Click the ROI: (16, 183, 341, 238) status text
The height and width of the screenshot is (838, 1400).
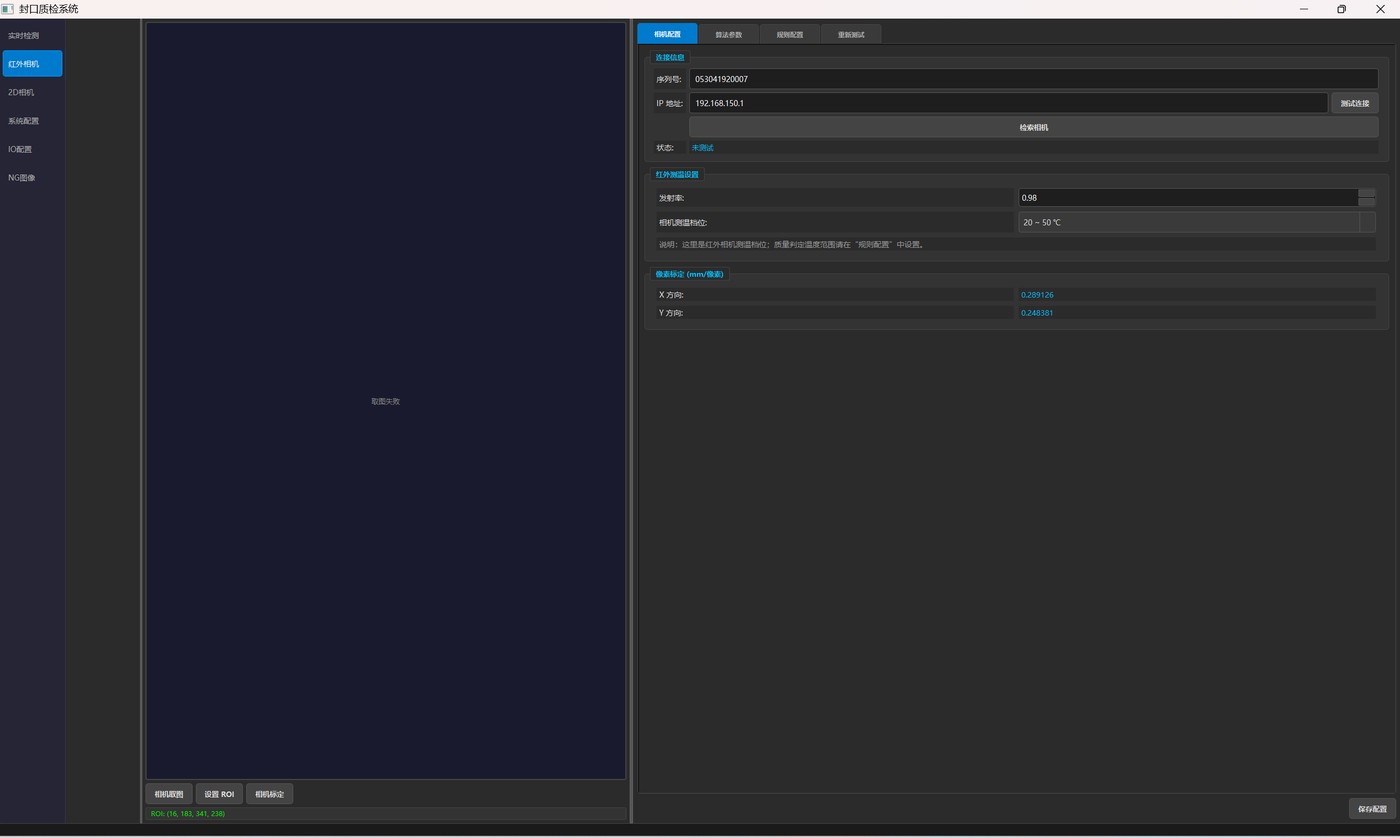tap(187, 814)
